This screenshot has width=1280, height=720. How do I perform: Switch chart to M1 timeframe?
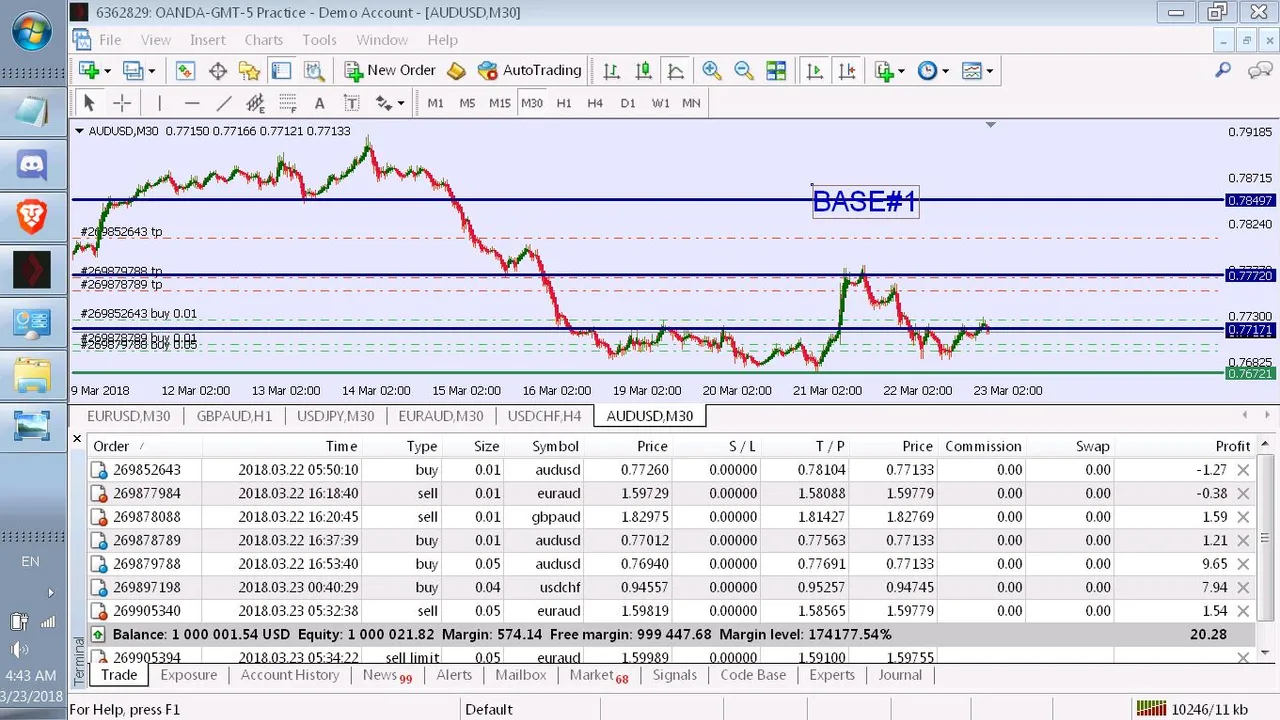(436, 102)
